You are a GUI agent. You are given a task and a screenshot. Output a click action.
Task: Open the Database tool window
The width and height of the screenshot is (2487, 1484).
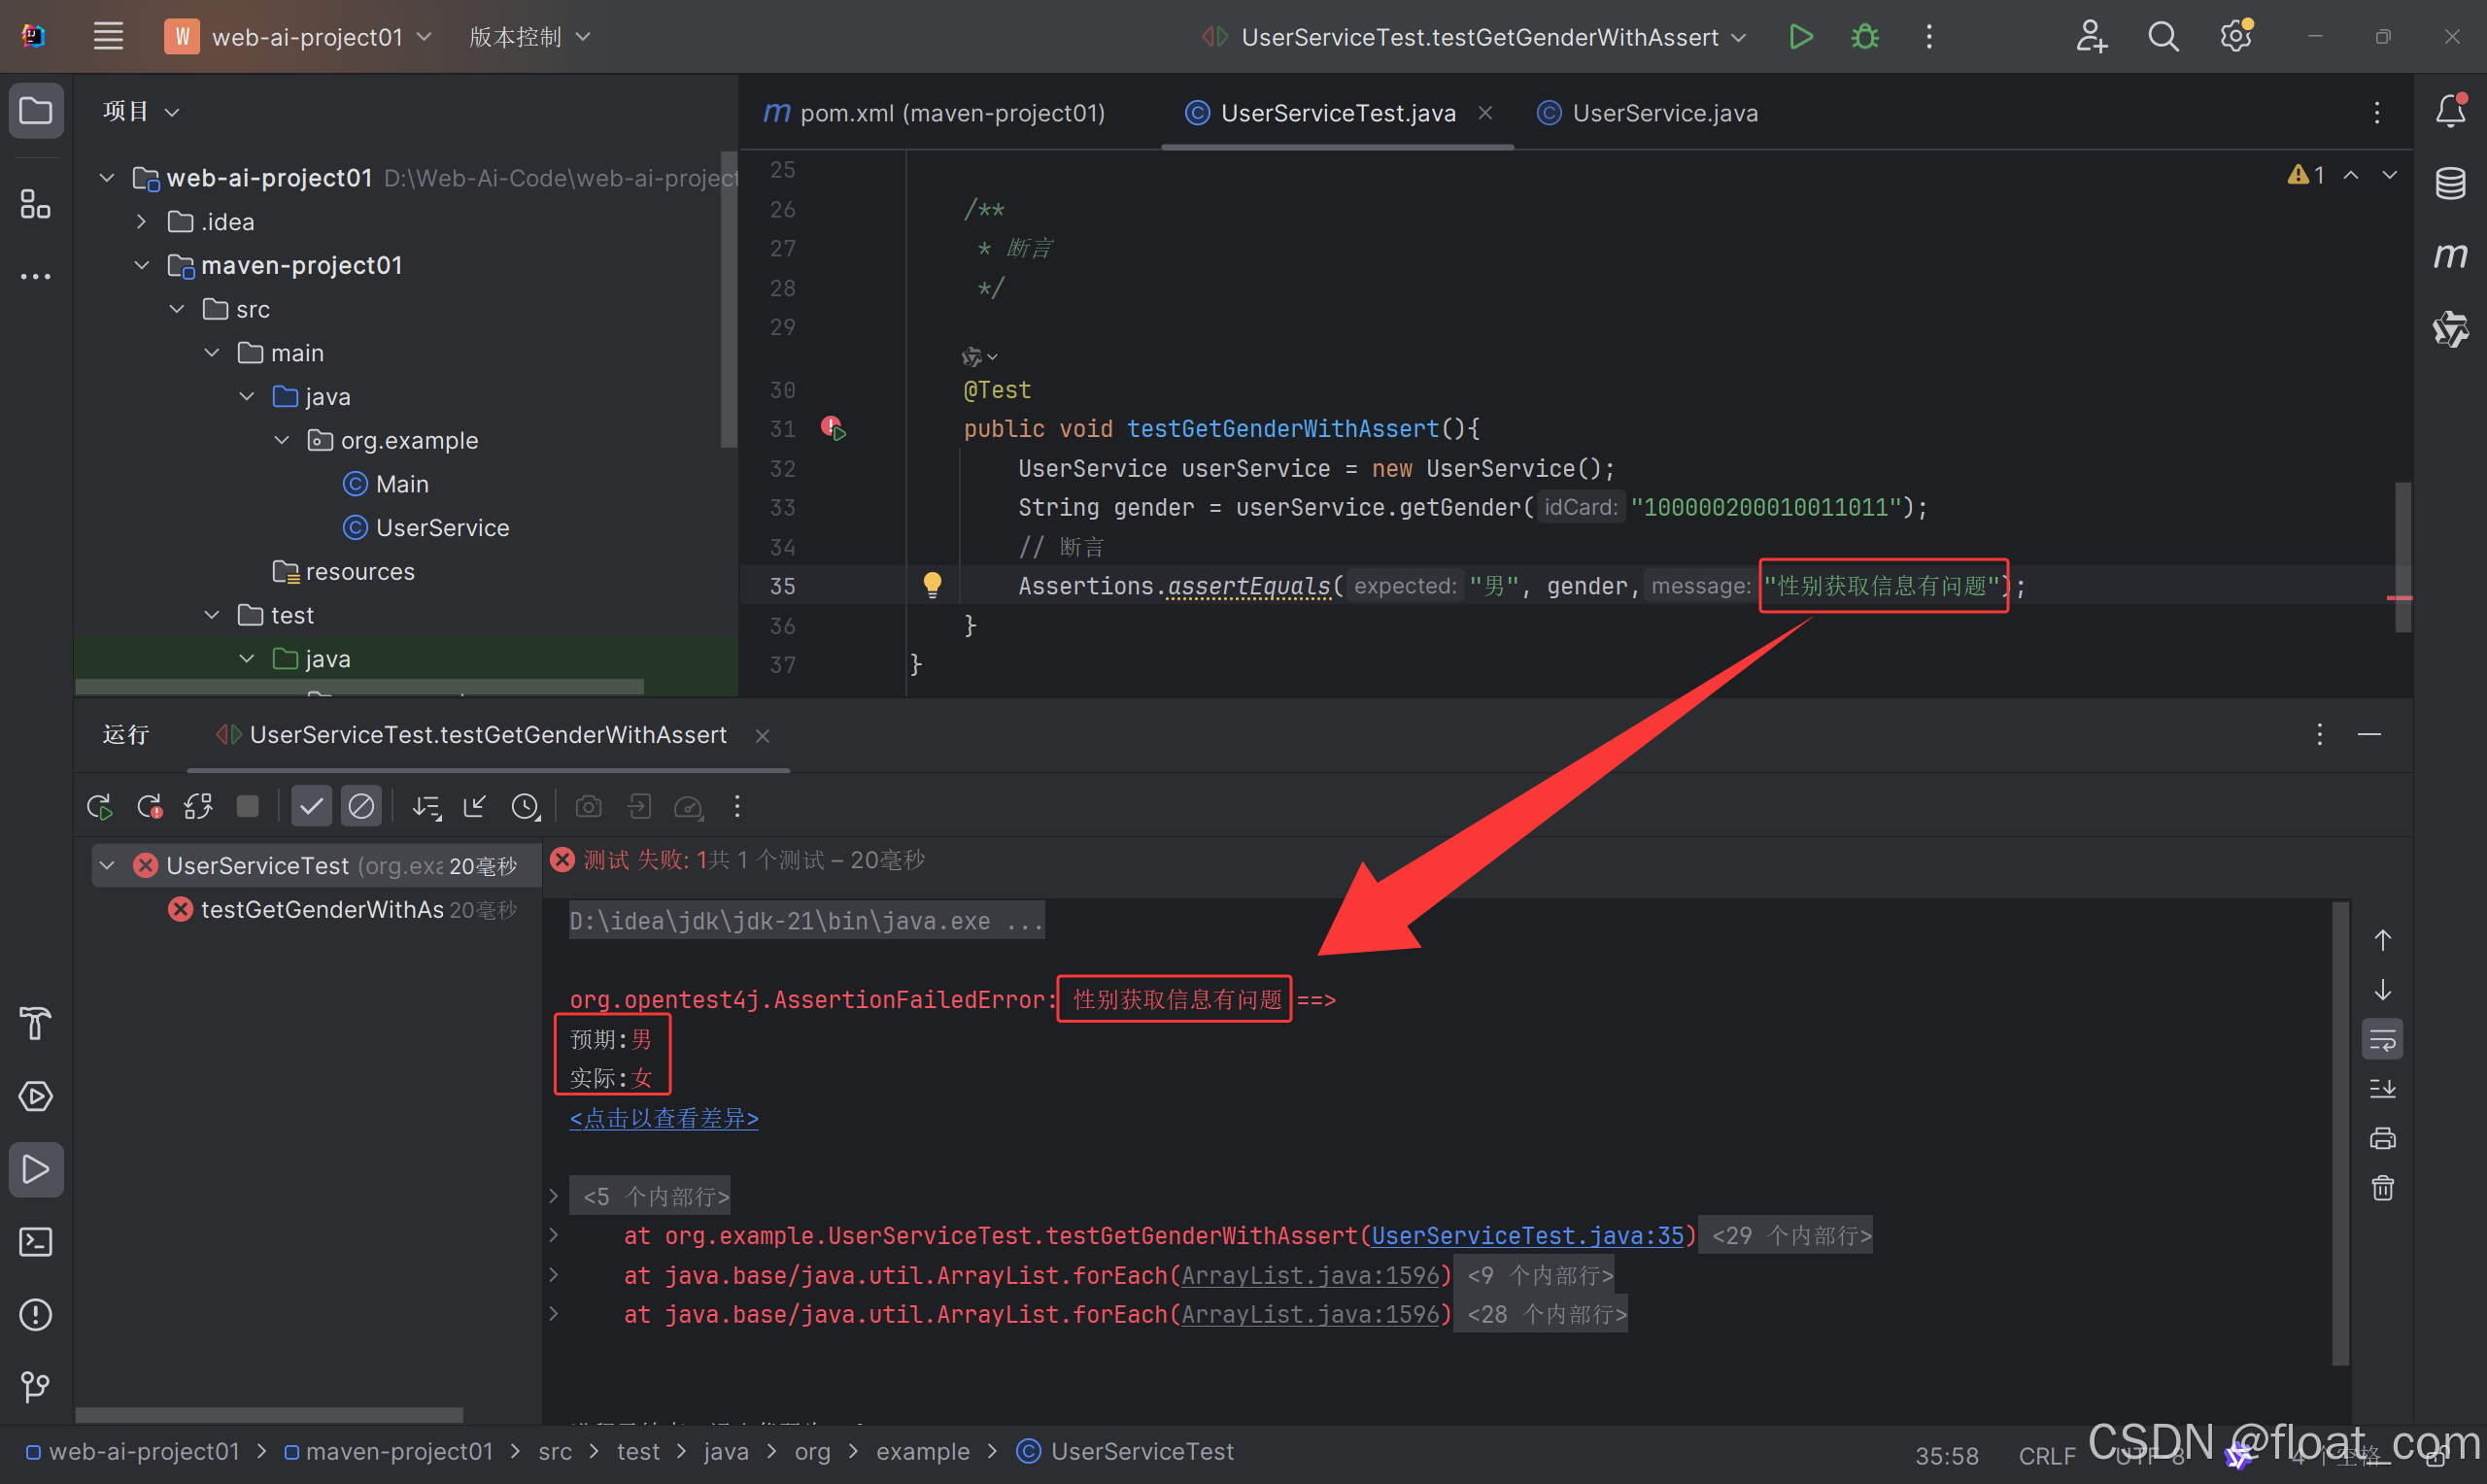[x=2450, y=183]
